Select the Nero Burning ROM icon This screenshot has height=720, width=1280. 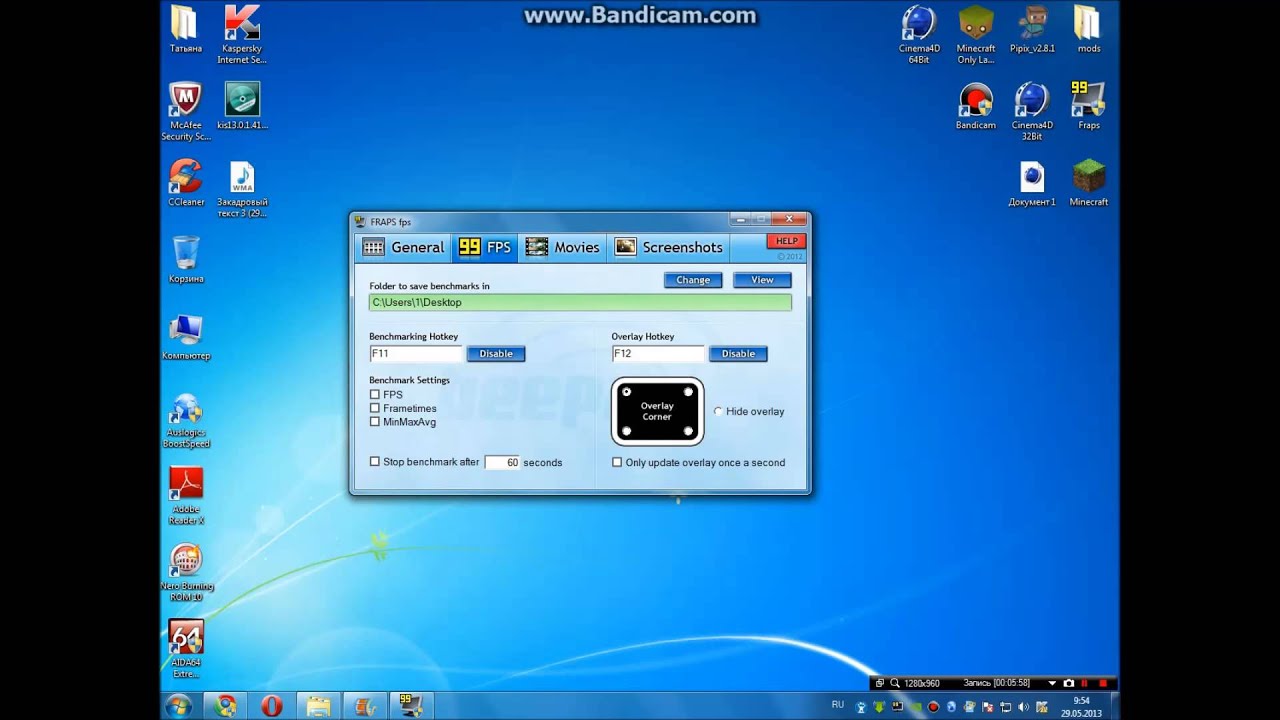click(x=186, y=572)
